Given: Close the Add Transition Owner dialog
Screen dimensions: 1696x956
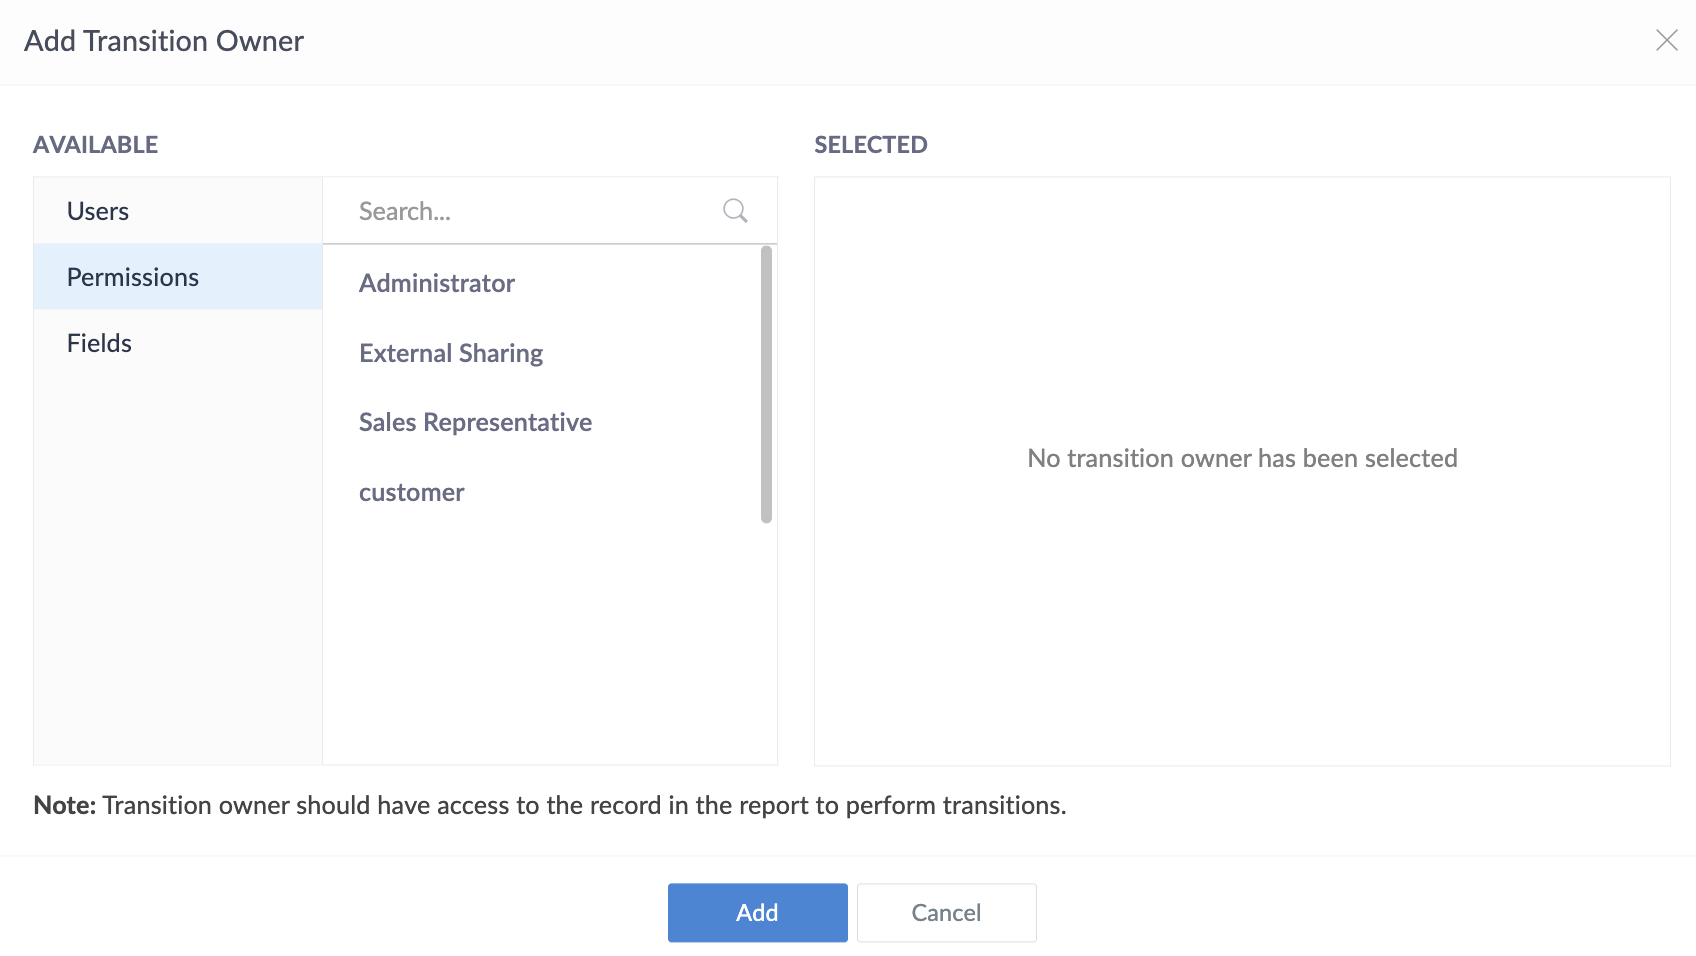Looking at the screenshot, I should (x=1666, y=40).
